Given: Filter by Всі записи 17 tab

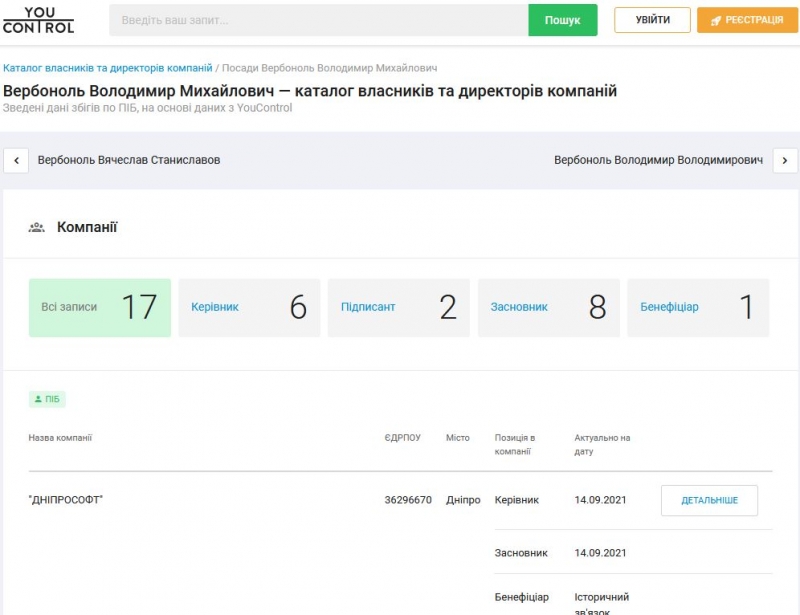Looking at the screenshot, I should [100, 307].
